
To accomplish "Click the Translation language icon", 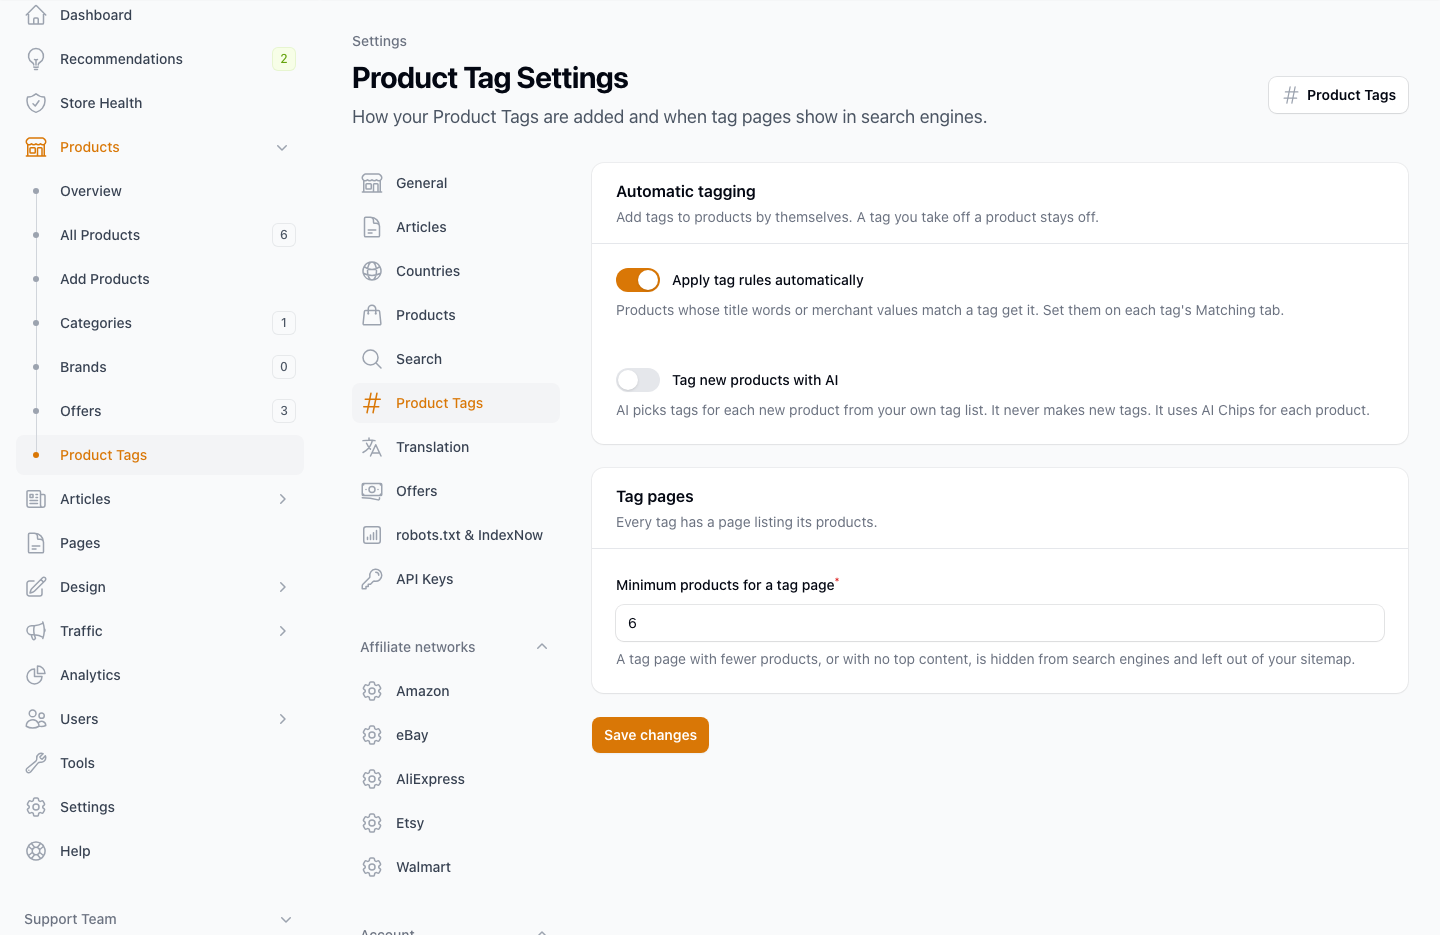I will [372, 447].
